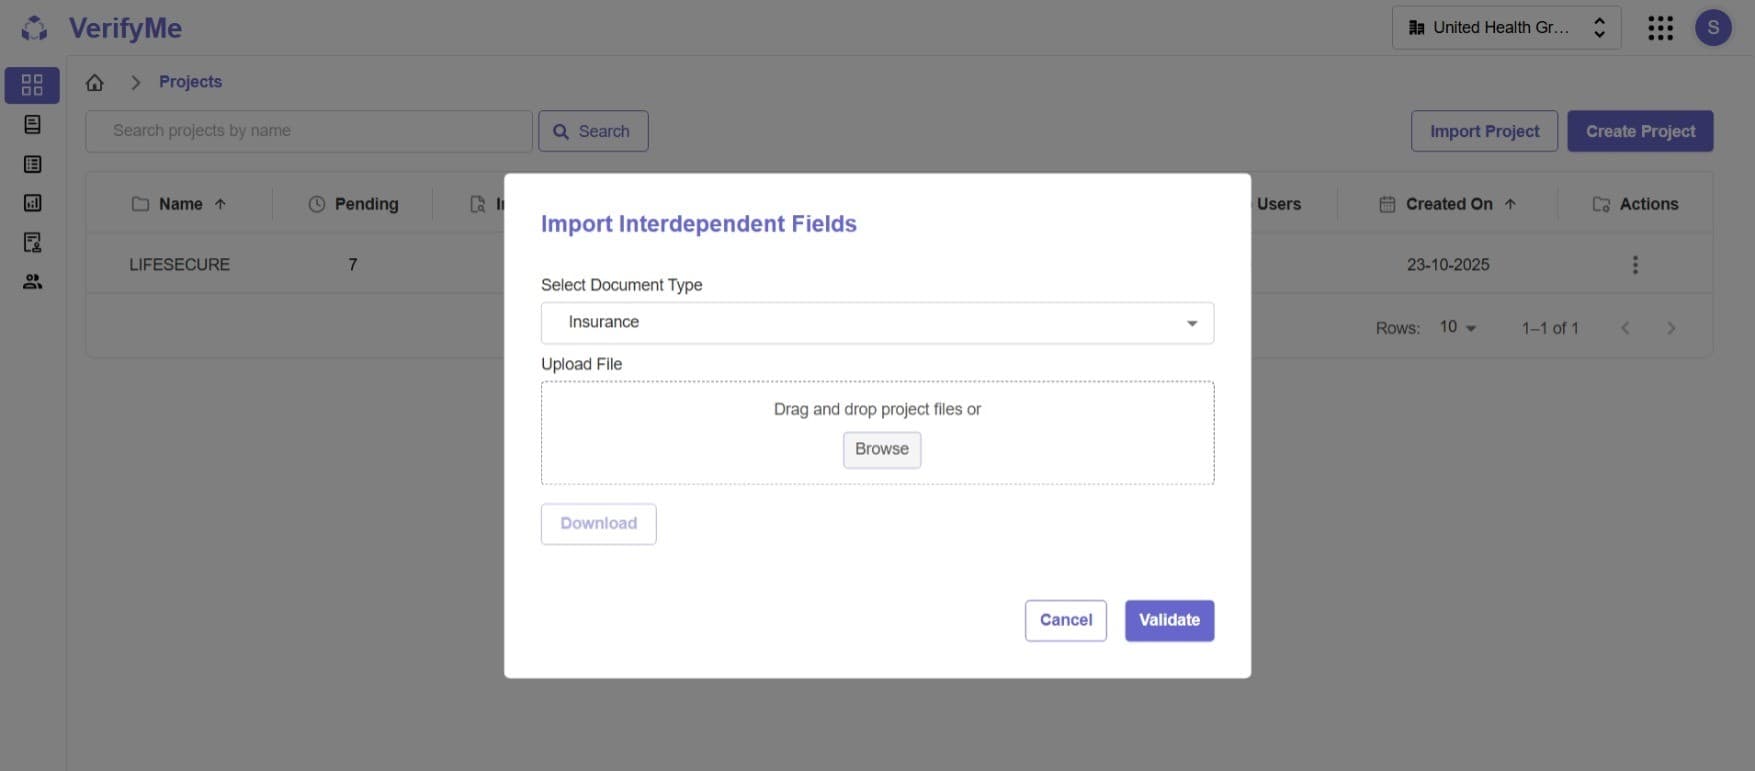Open the nine-dot apps grid menu
This screenshot has height=771, width=1755.
pyautogui.click(x=1660, y=28)
